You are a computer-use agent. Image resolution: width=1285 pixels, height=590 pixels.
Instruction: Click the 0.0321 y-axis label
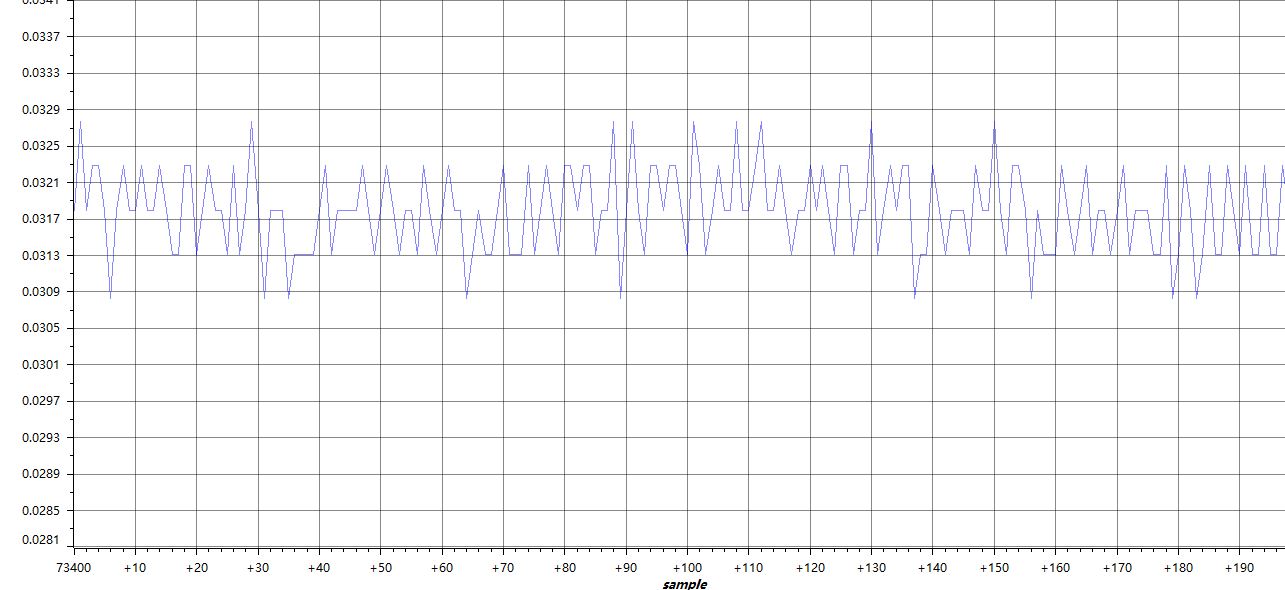pos(42,183)
